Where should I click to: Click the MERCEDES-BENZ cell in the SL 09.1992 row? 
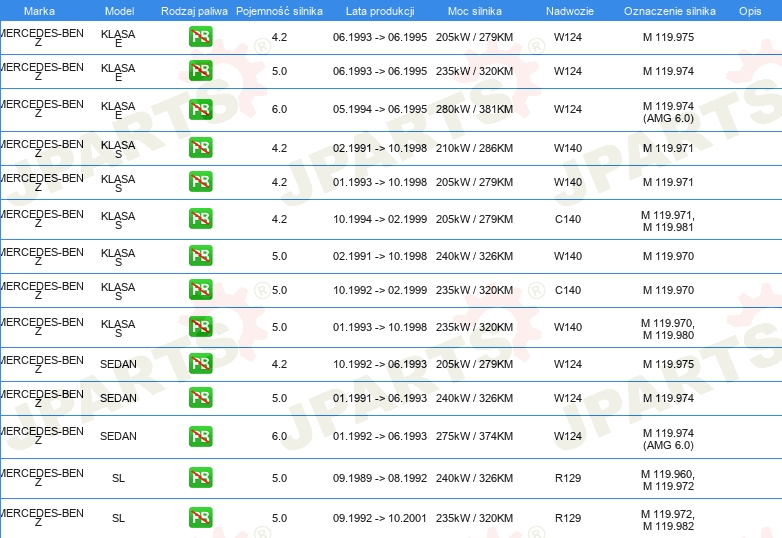(x=42, y=518)
